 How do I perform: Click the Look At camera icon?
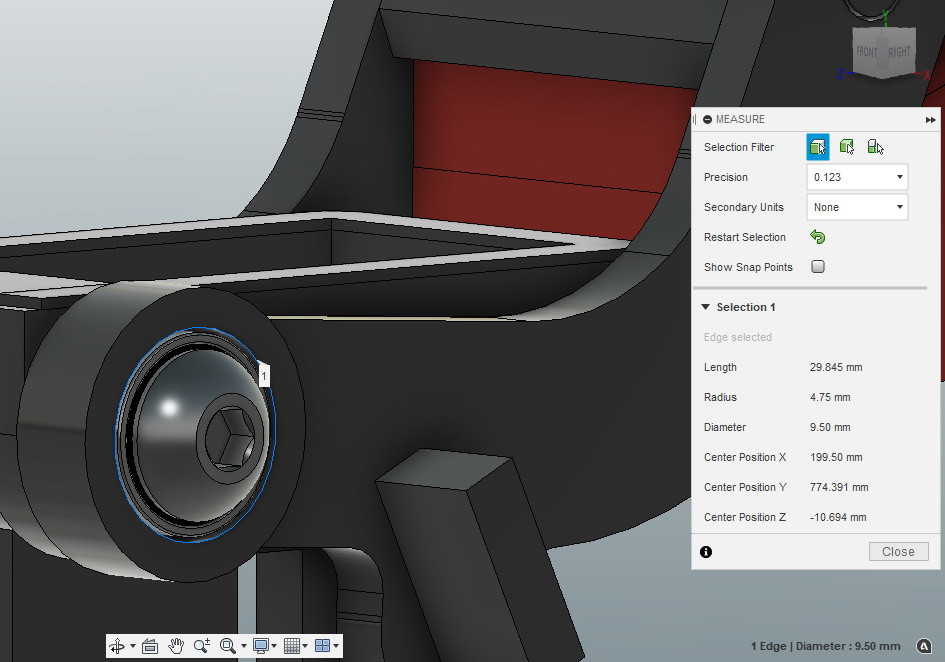point(150,646)
